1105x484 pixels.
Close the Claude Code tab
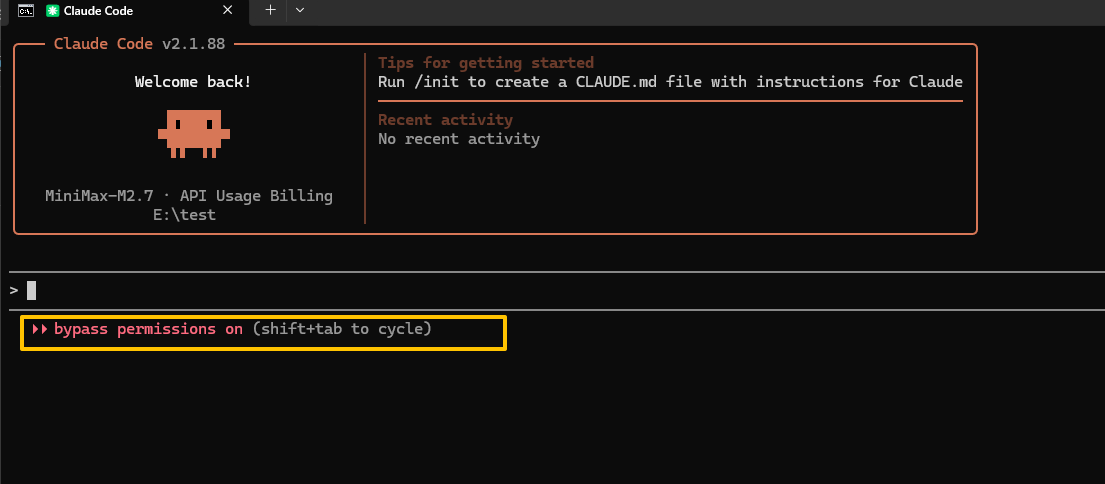pyautogui.click(x=227, y=11)
